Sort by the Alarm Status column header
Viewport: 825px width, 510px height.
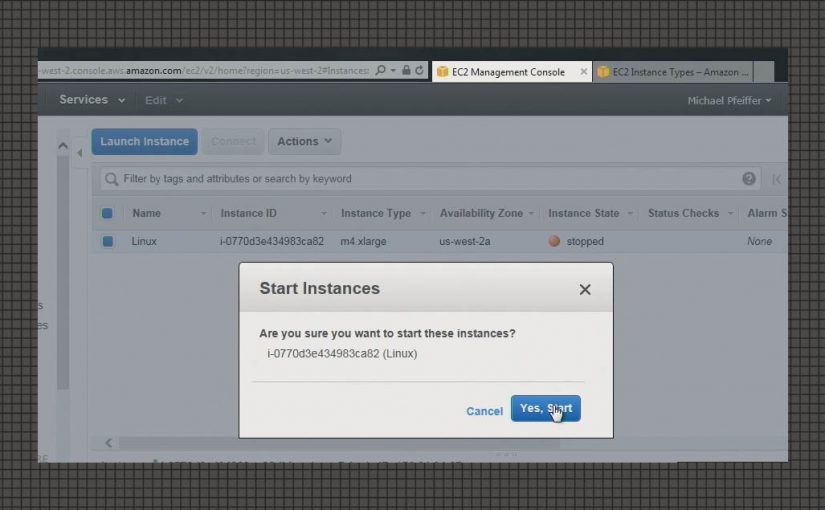coord(767,213)
